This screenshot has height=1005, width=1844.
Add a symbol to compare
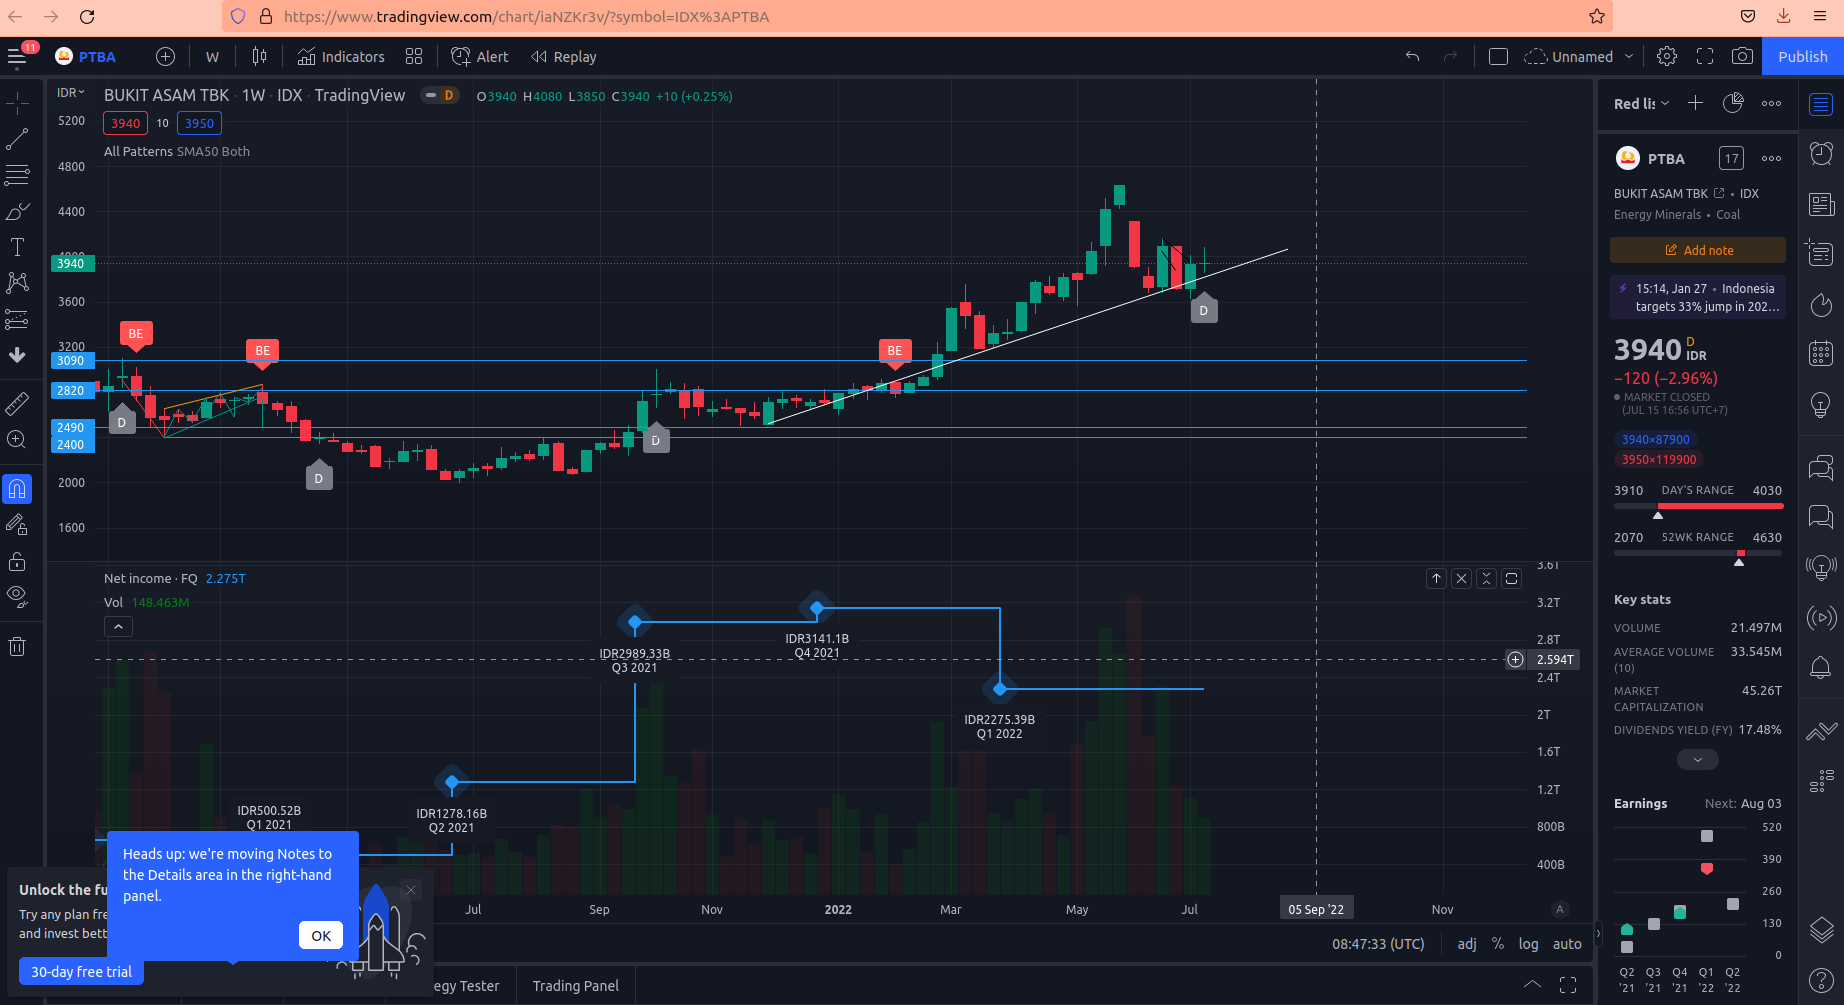166,57
